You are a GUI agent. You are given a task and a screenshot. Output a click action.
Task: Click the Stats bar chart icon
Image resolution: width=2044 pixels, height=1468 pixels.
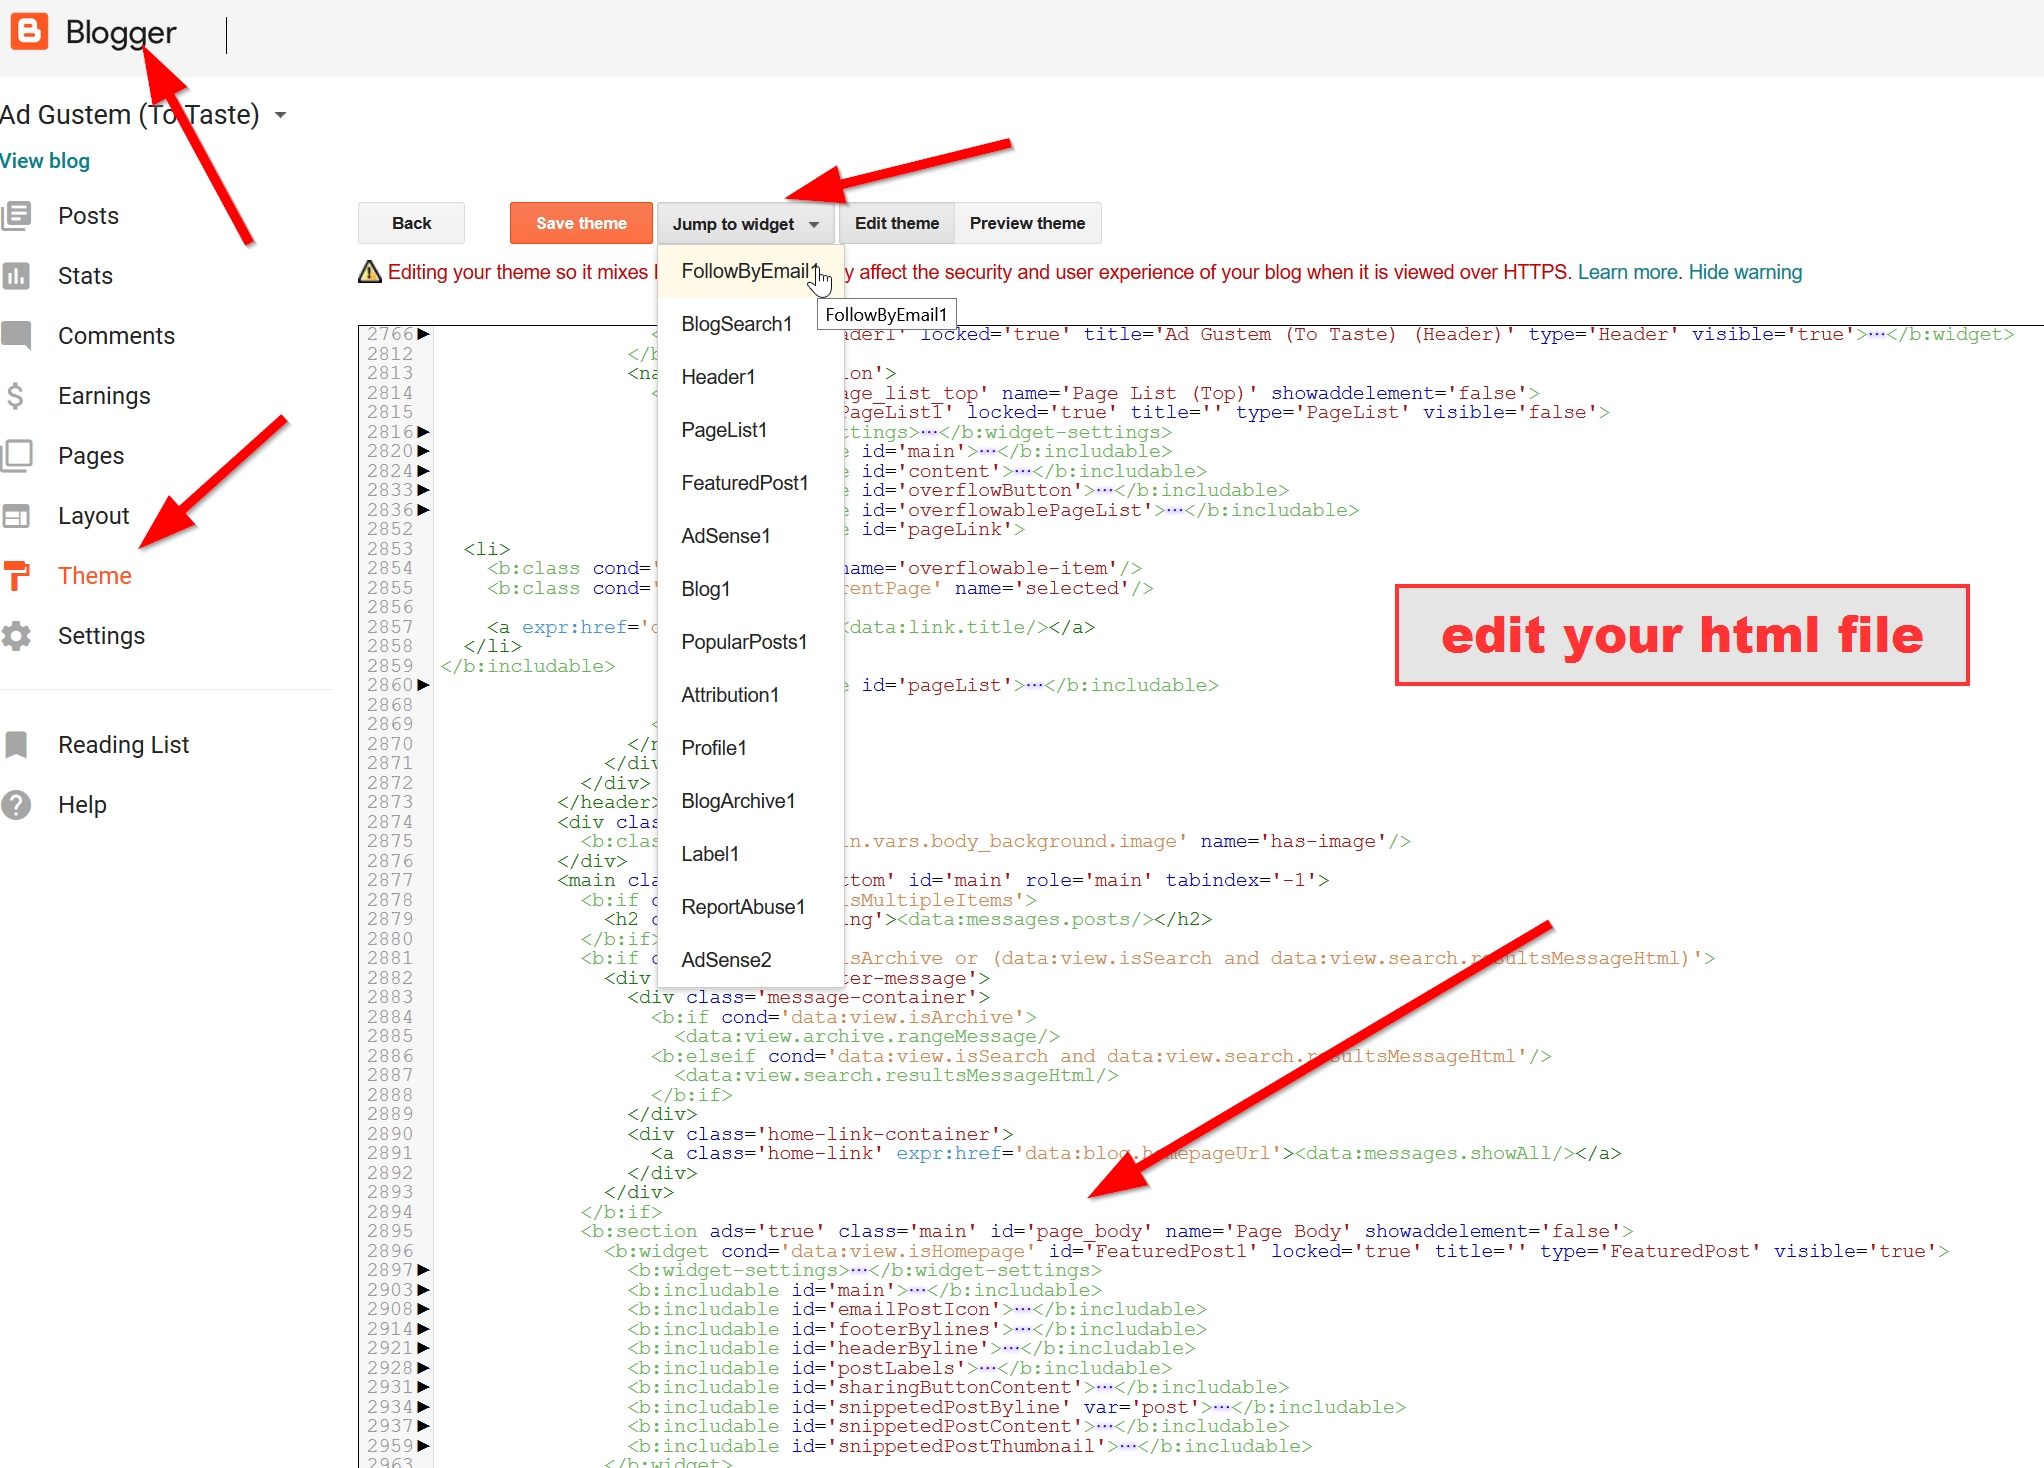click(17, 276)
